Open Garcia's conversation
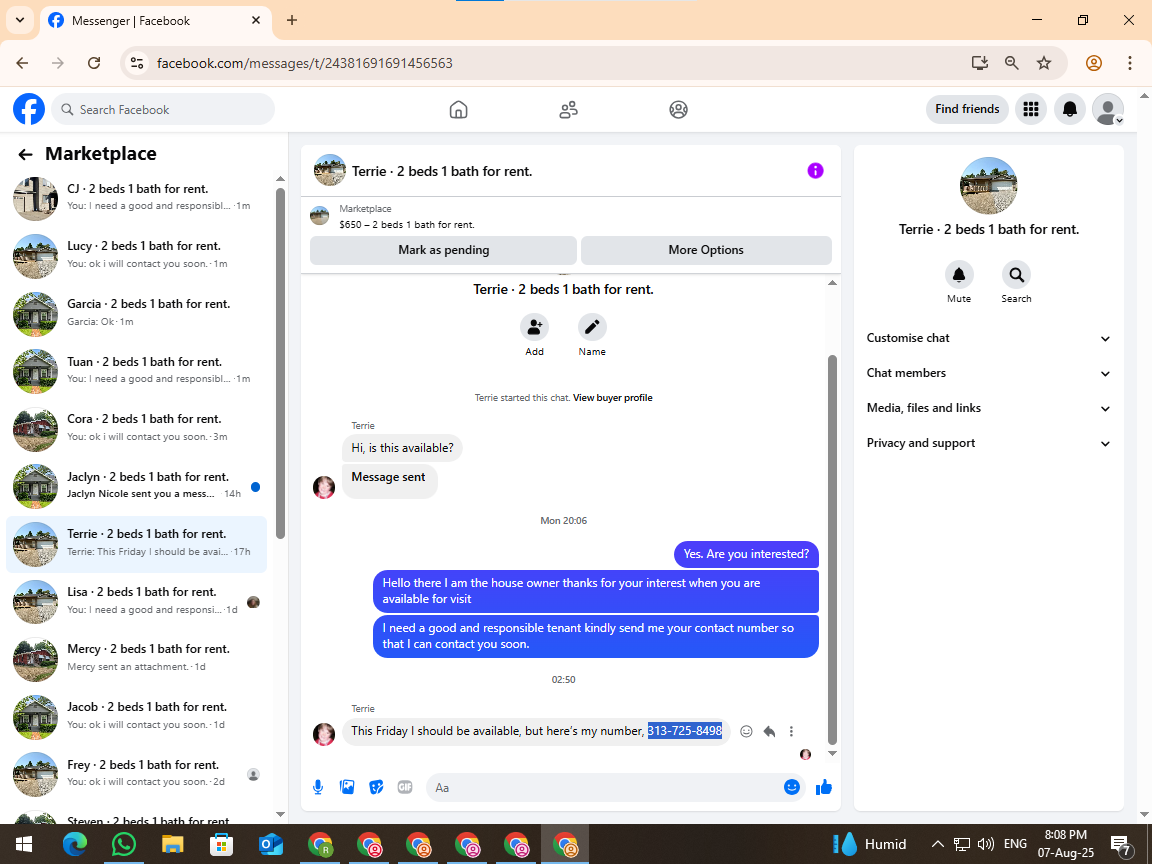The width and height of the screenshot is (1152, 864). (137, 313)
